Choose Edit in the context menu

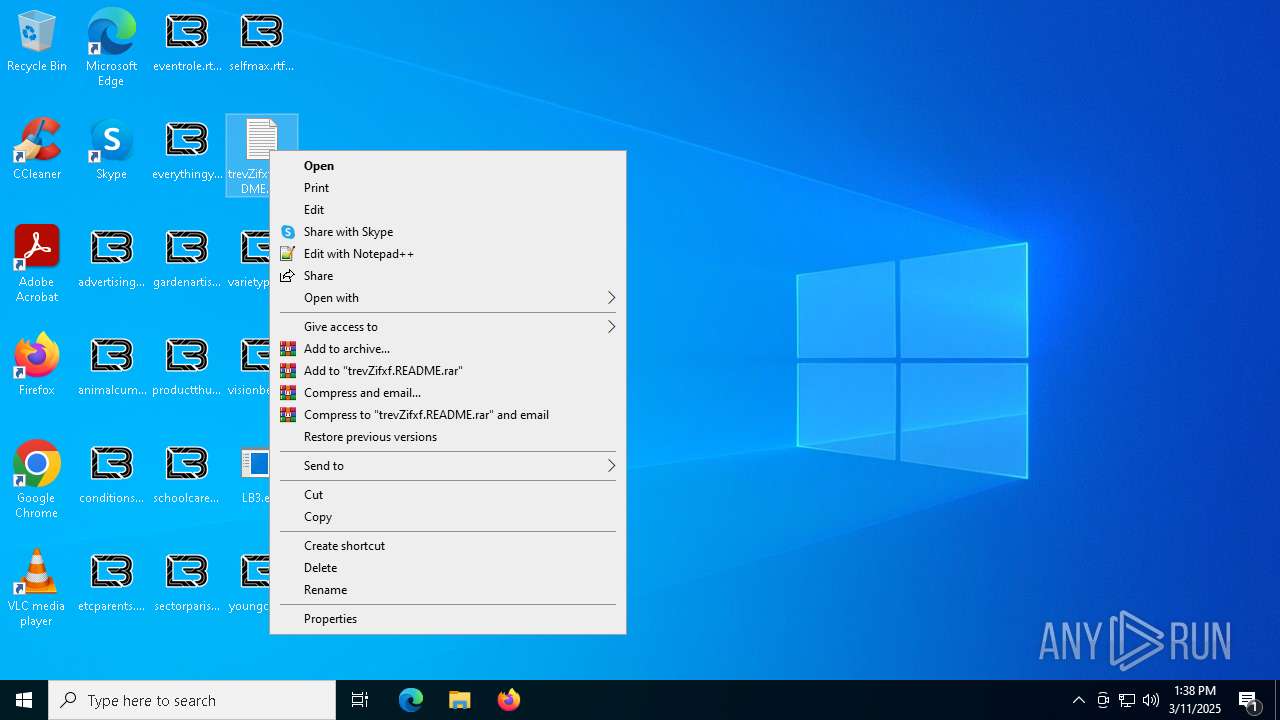point(448,210)
